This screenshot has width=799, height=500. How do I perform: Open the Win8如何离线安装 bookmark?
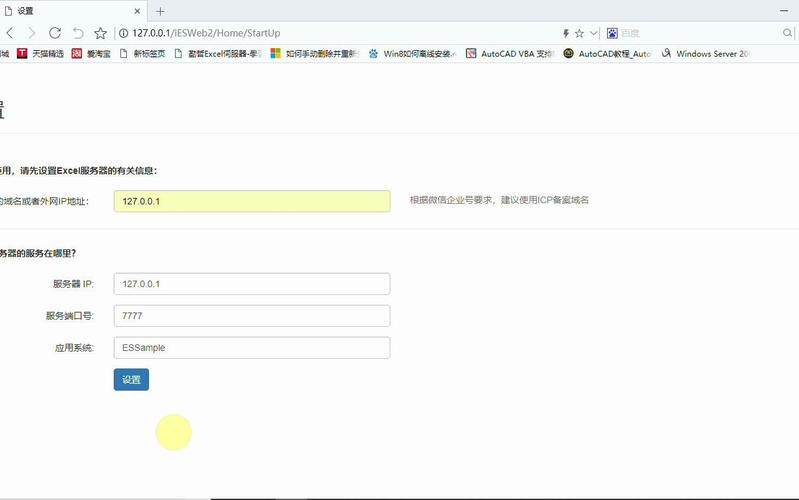coord(412,54)
